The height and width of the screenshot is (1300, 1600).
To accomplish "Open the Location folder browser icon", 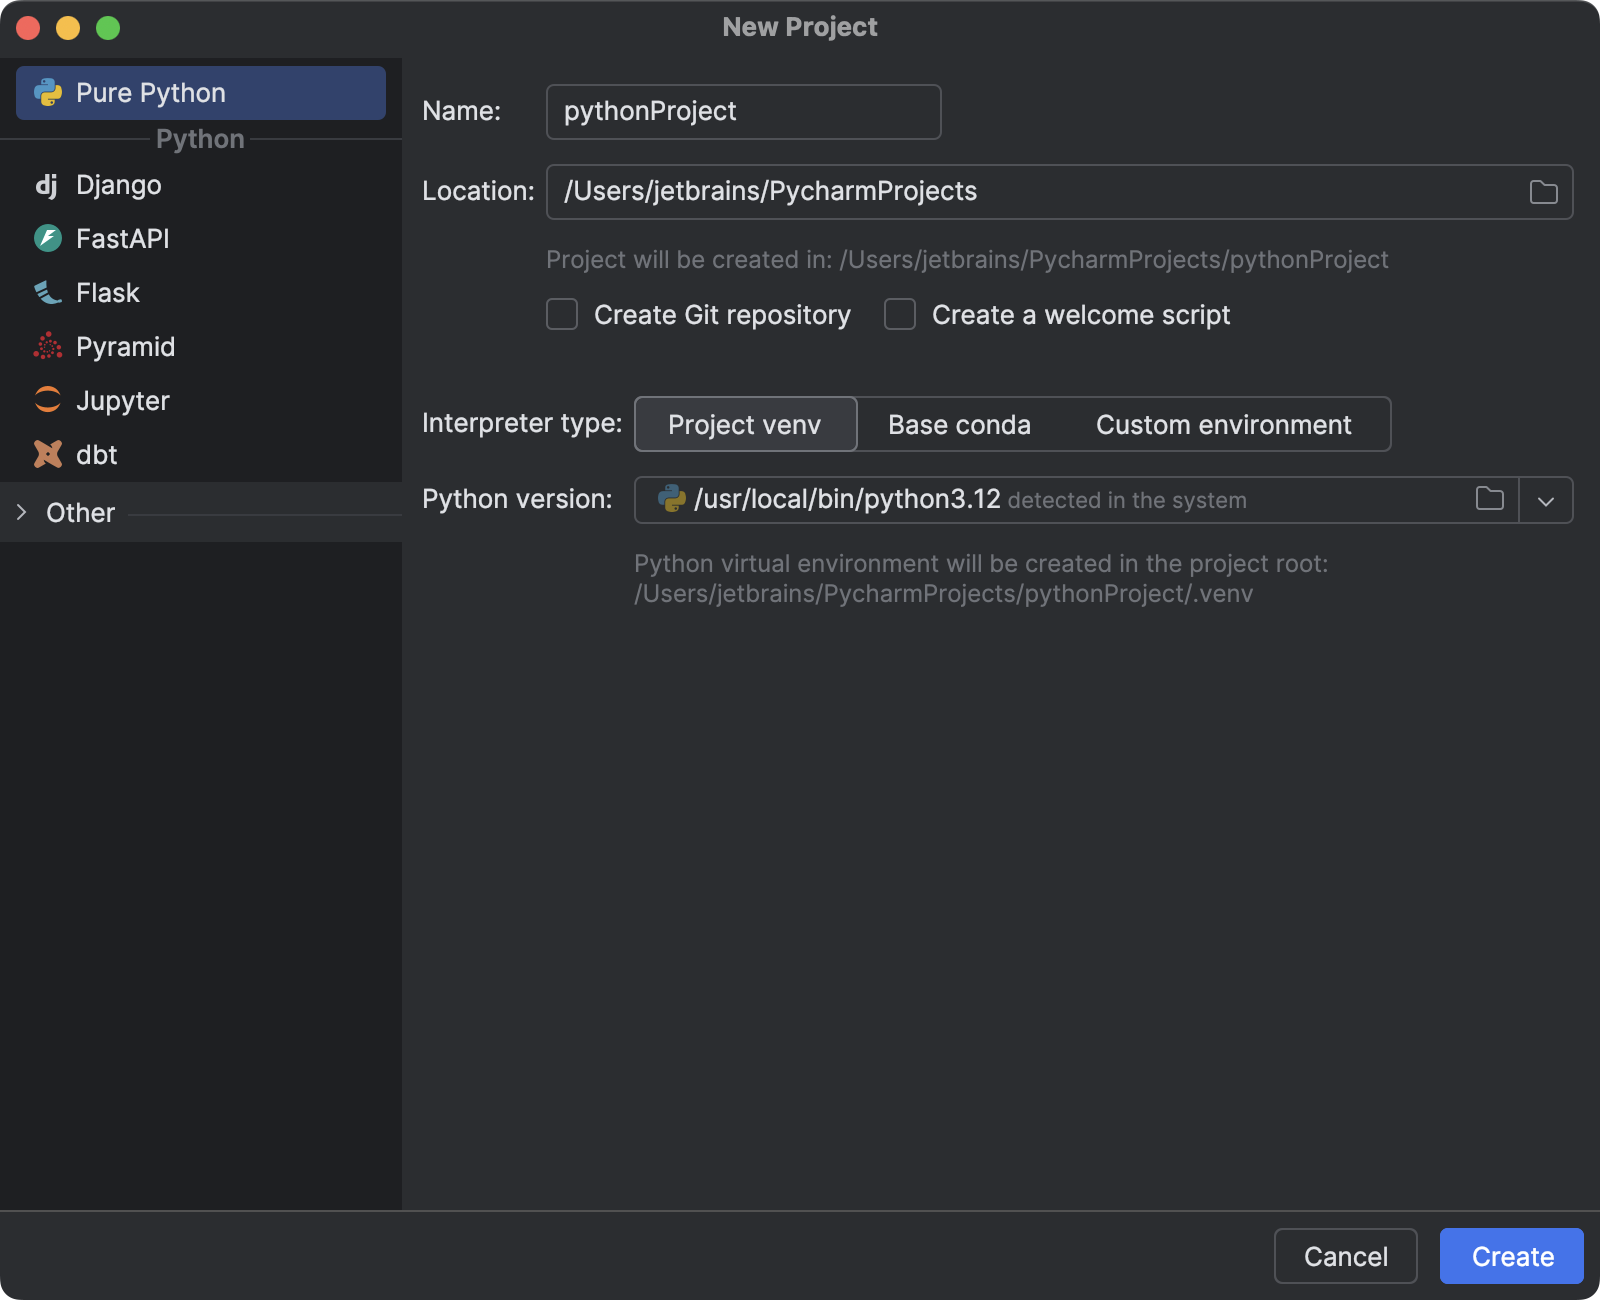I will [1542, 191].
